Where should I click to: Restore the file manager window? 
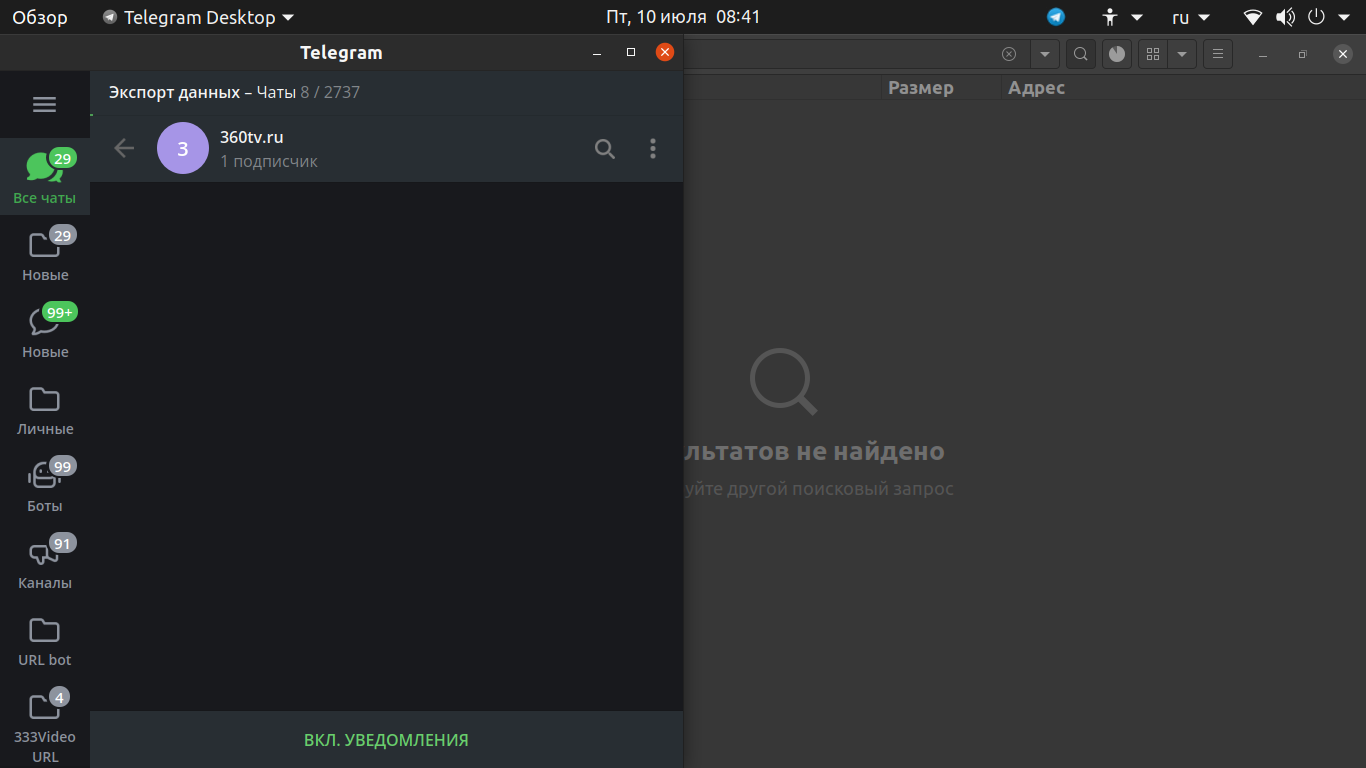[1302, 54]
